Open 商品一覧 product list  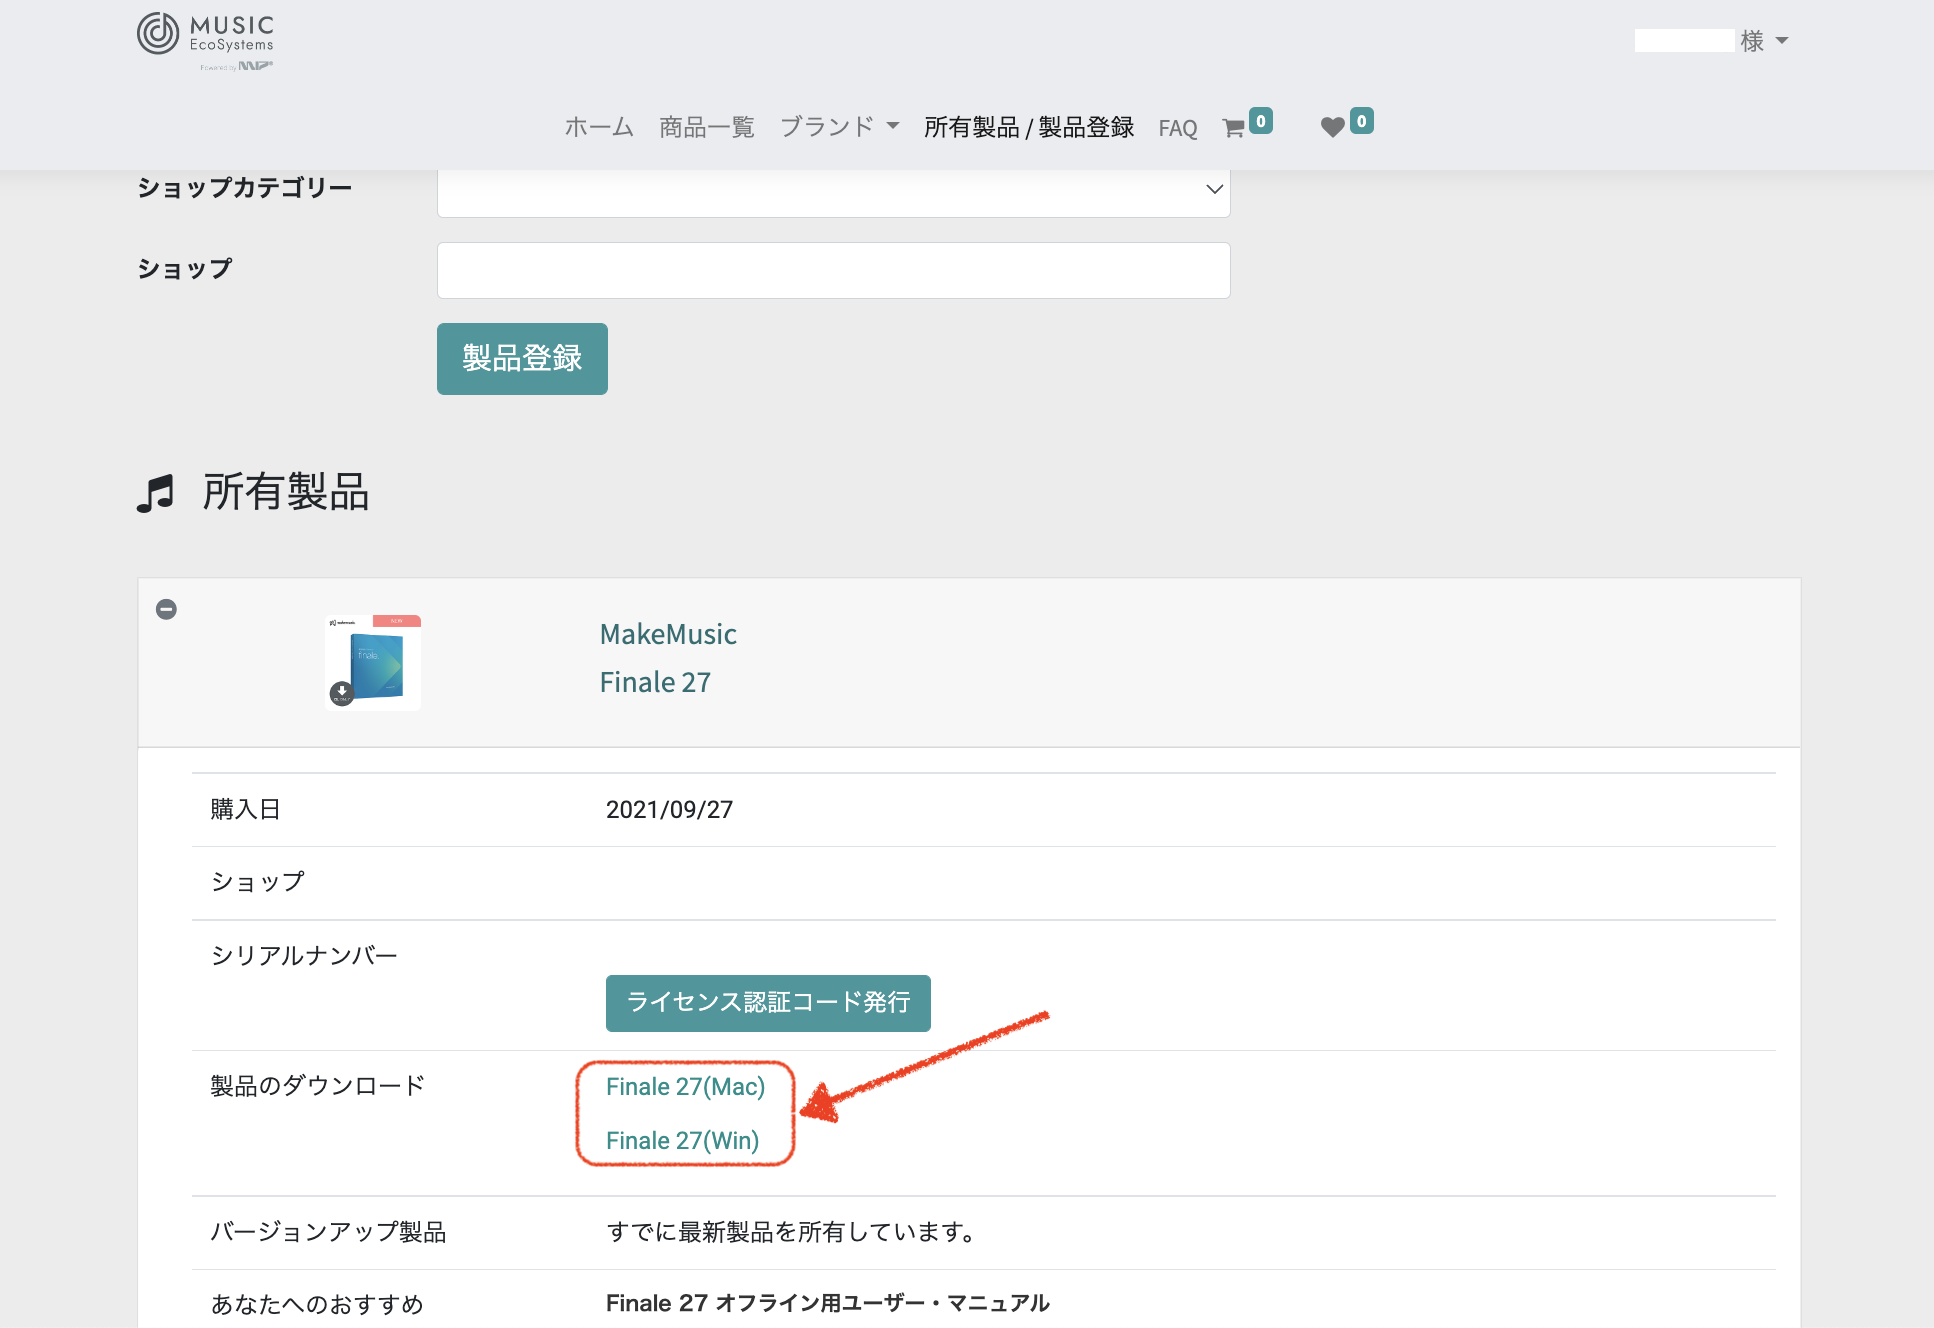click(707, 127)
